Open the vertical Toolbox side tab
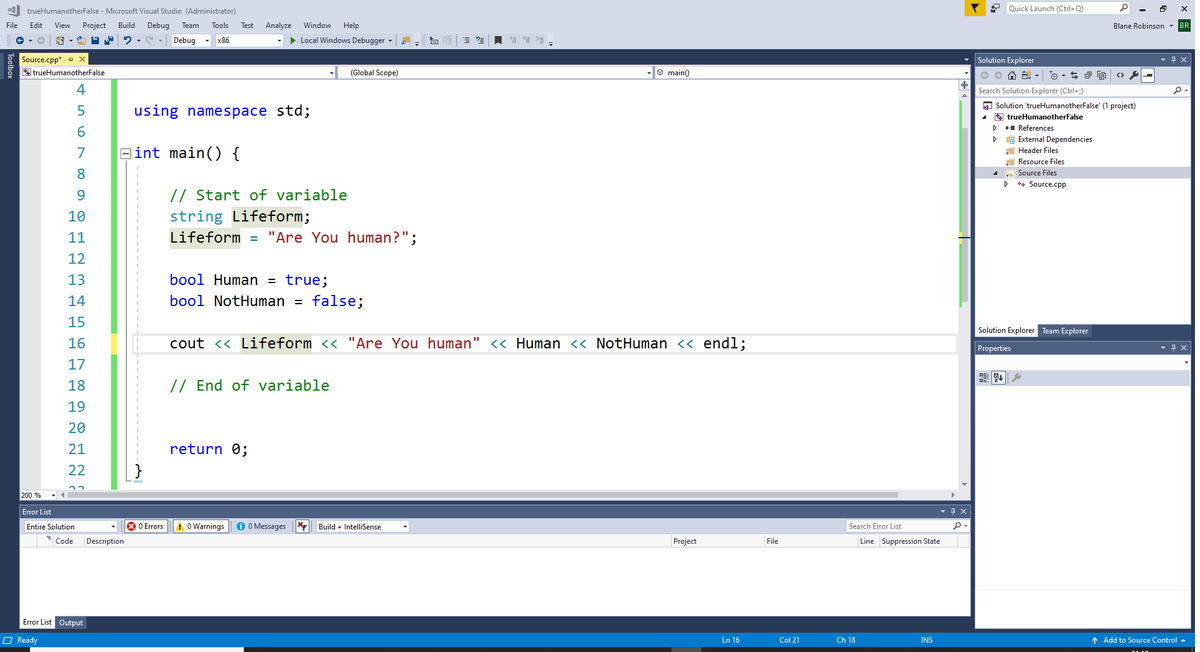Viewport: 1200px width, 652px height. [9, 66]
